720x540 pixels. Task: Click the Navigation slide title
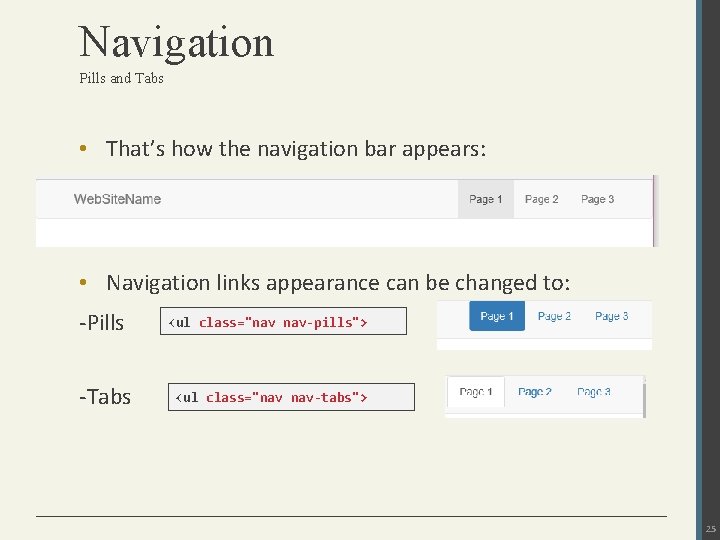[176, 42]
